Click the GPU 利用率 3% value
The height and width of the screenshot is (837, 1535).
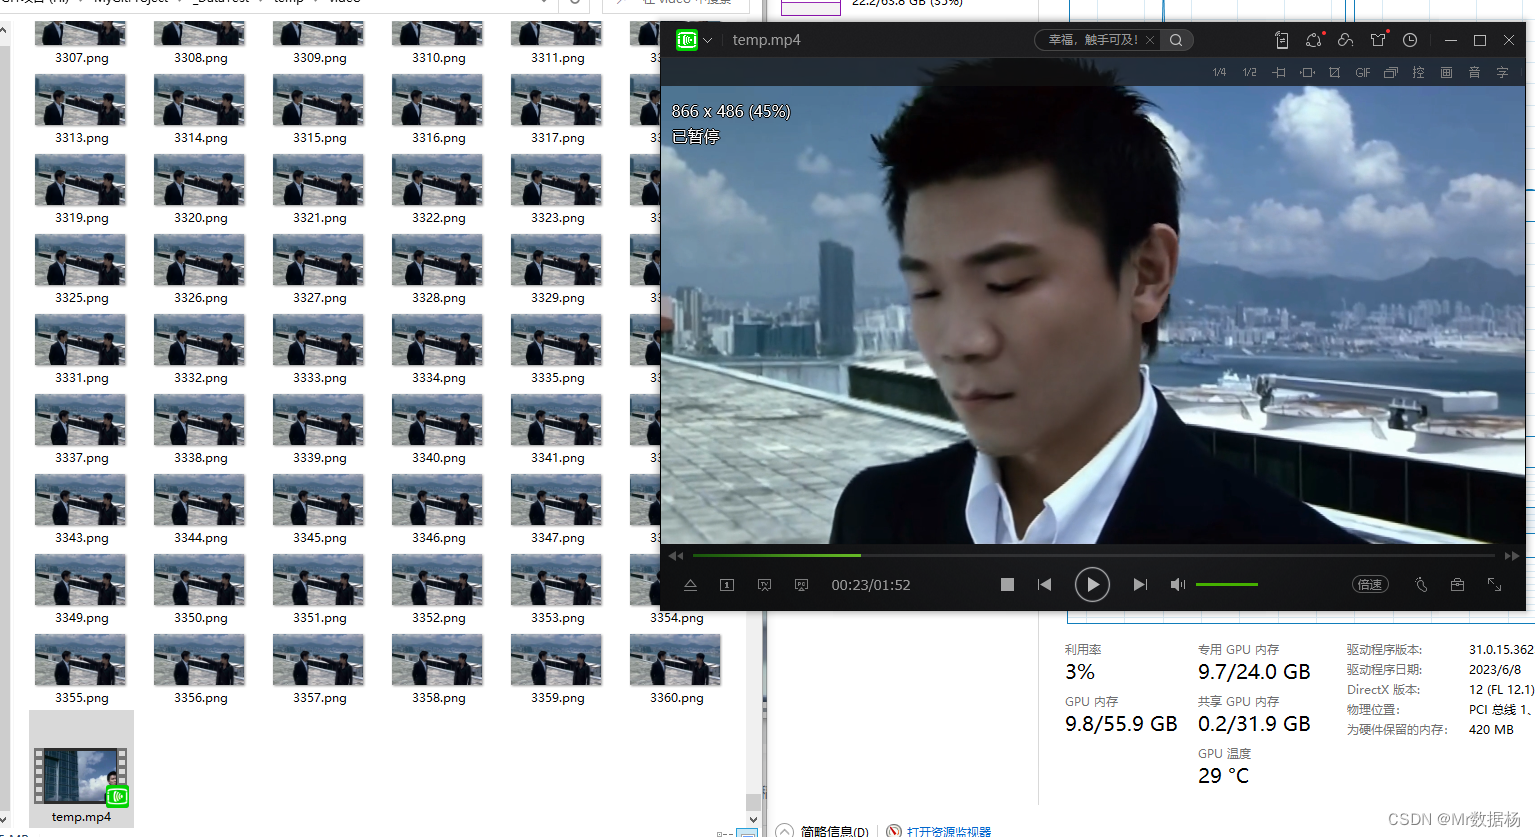1080,672
